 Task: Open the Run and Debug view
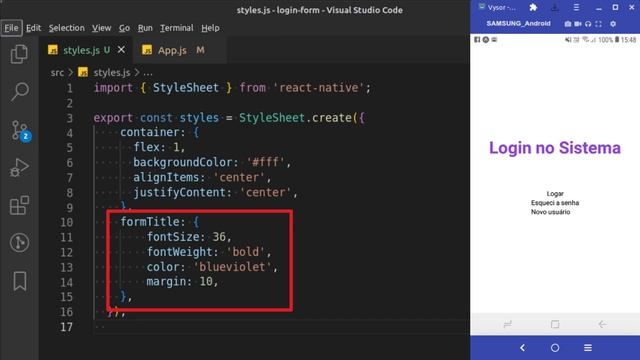point(19,168)
